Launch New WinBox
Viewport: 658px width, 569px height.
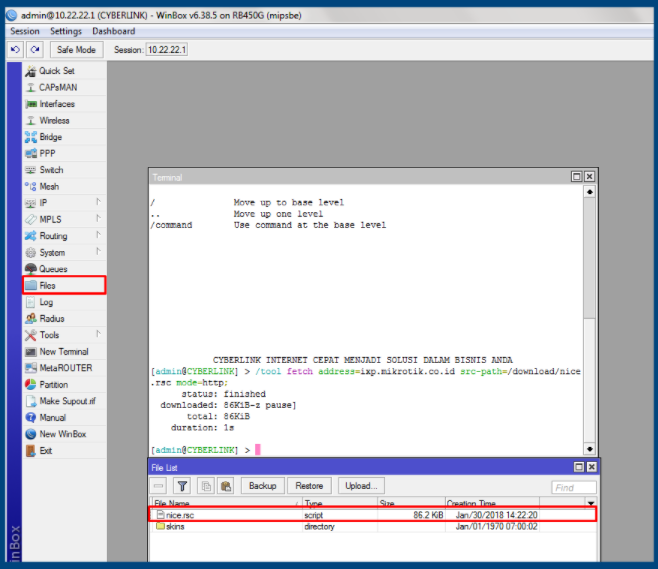[x=64, y=434]
